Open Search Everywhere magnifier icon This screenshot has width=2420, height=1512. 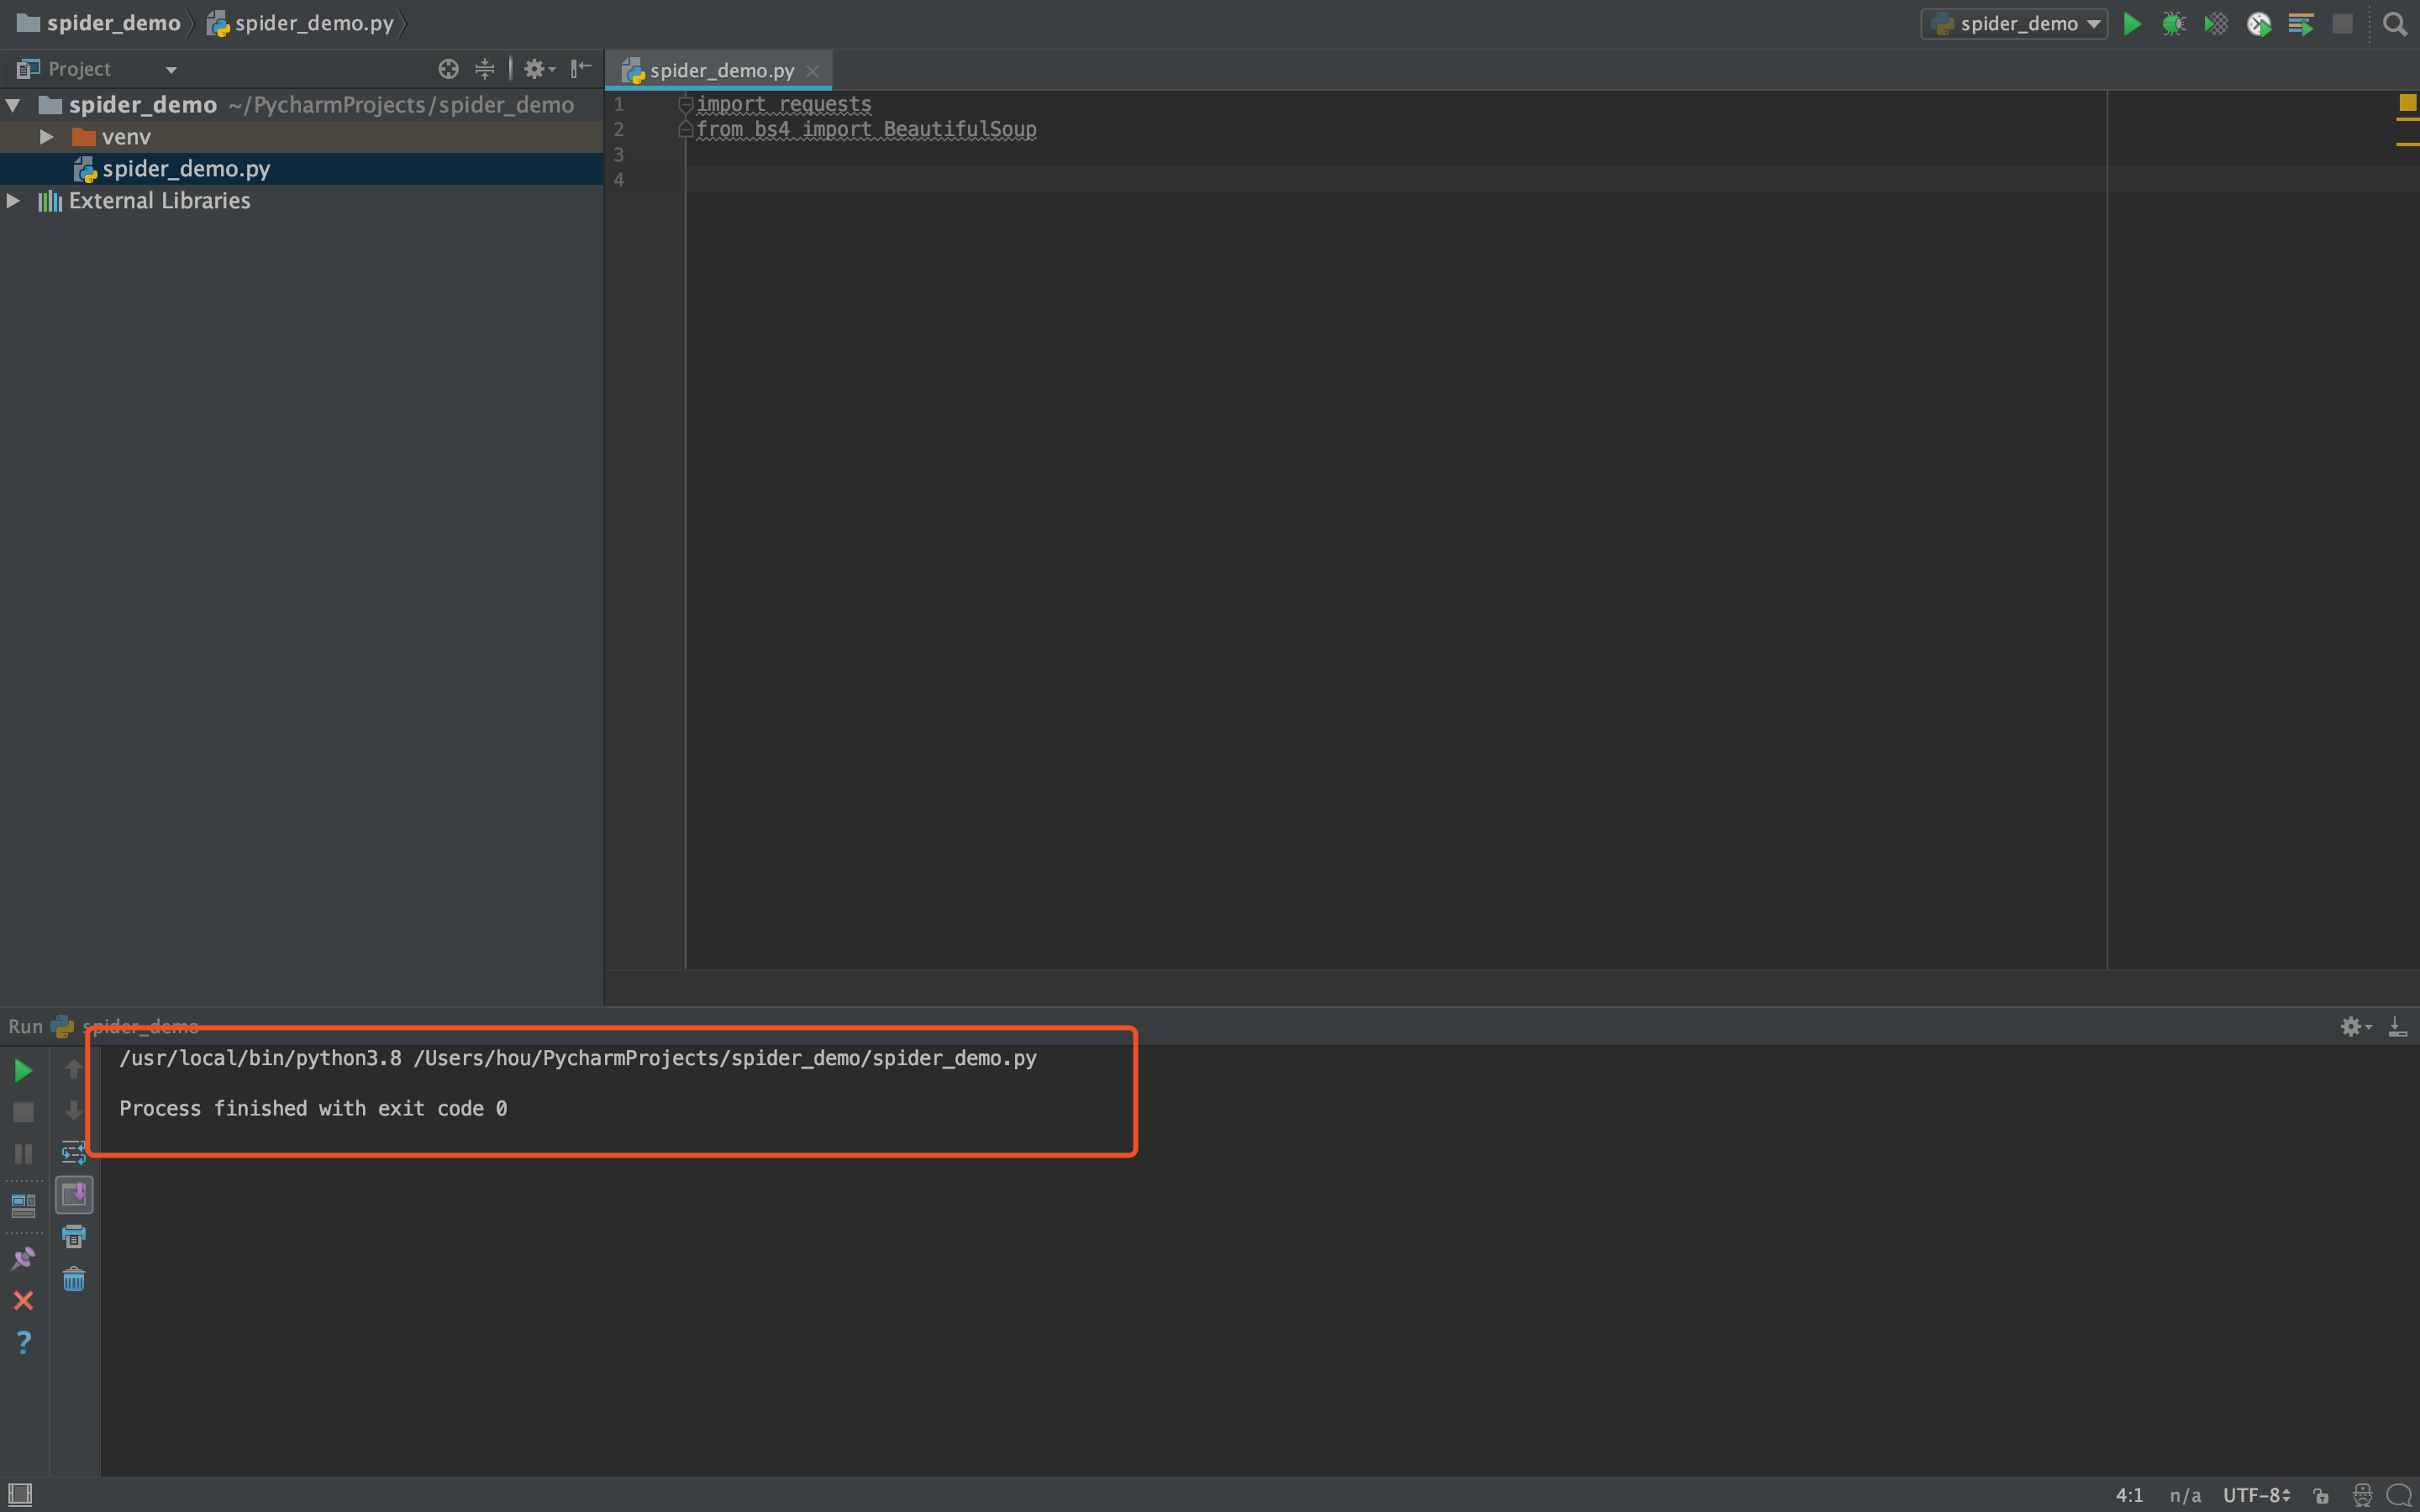[x=2394, y=24]
